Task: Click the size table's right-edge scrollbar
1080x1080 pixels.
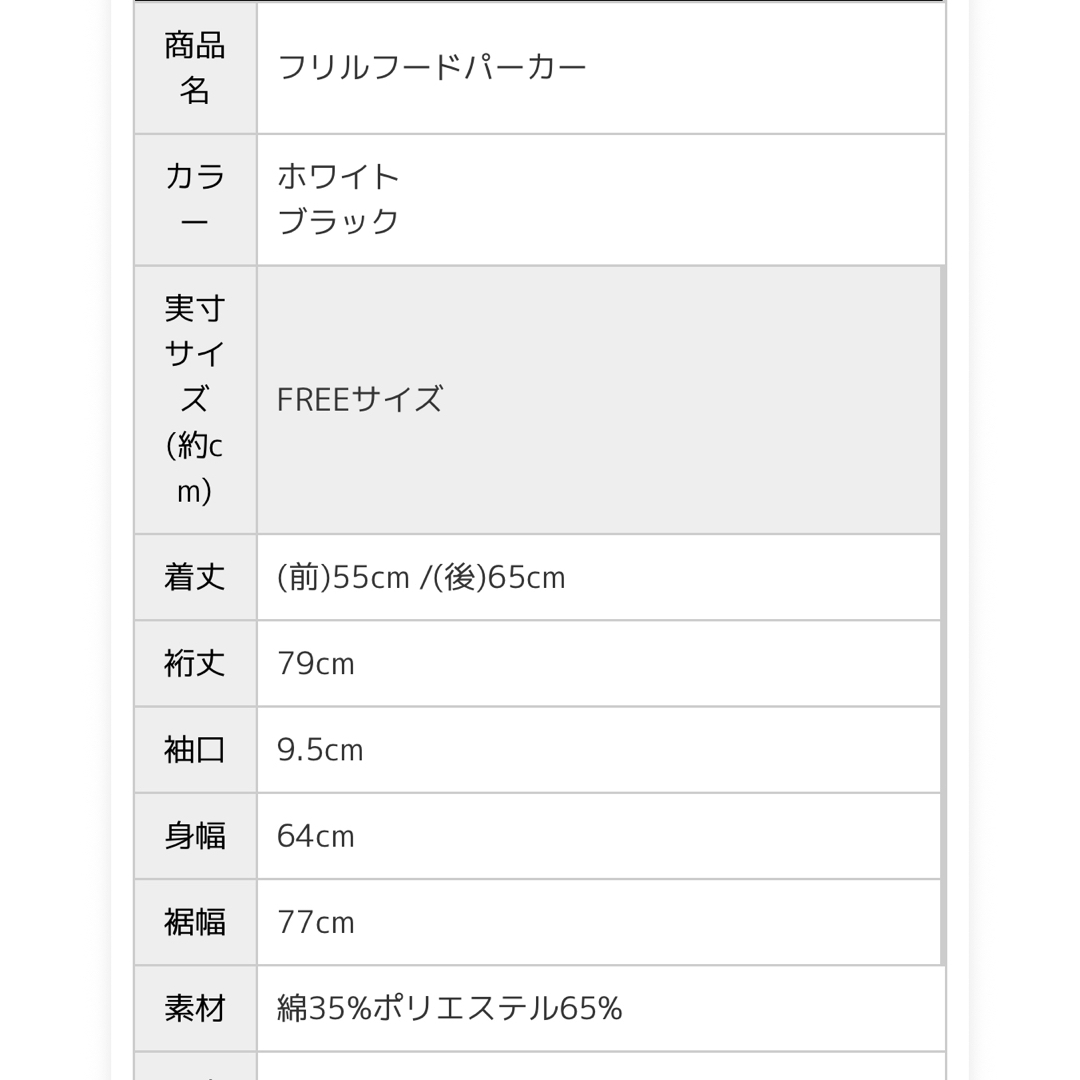Action: click(x=943, y=615)
